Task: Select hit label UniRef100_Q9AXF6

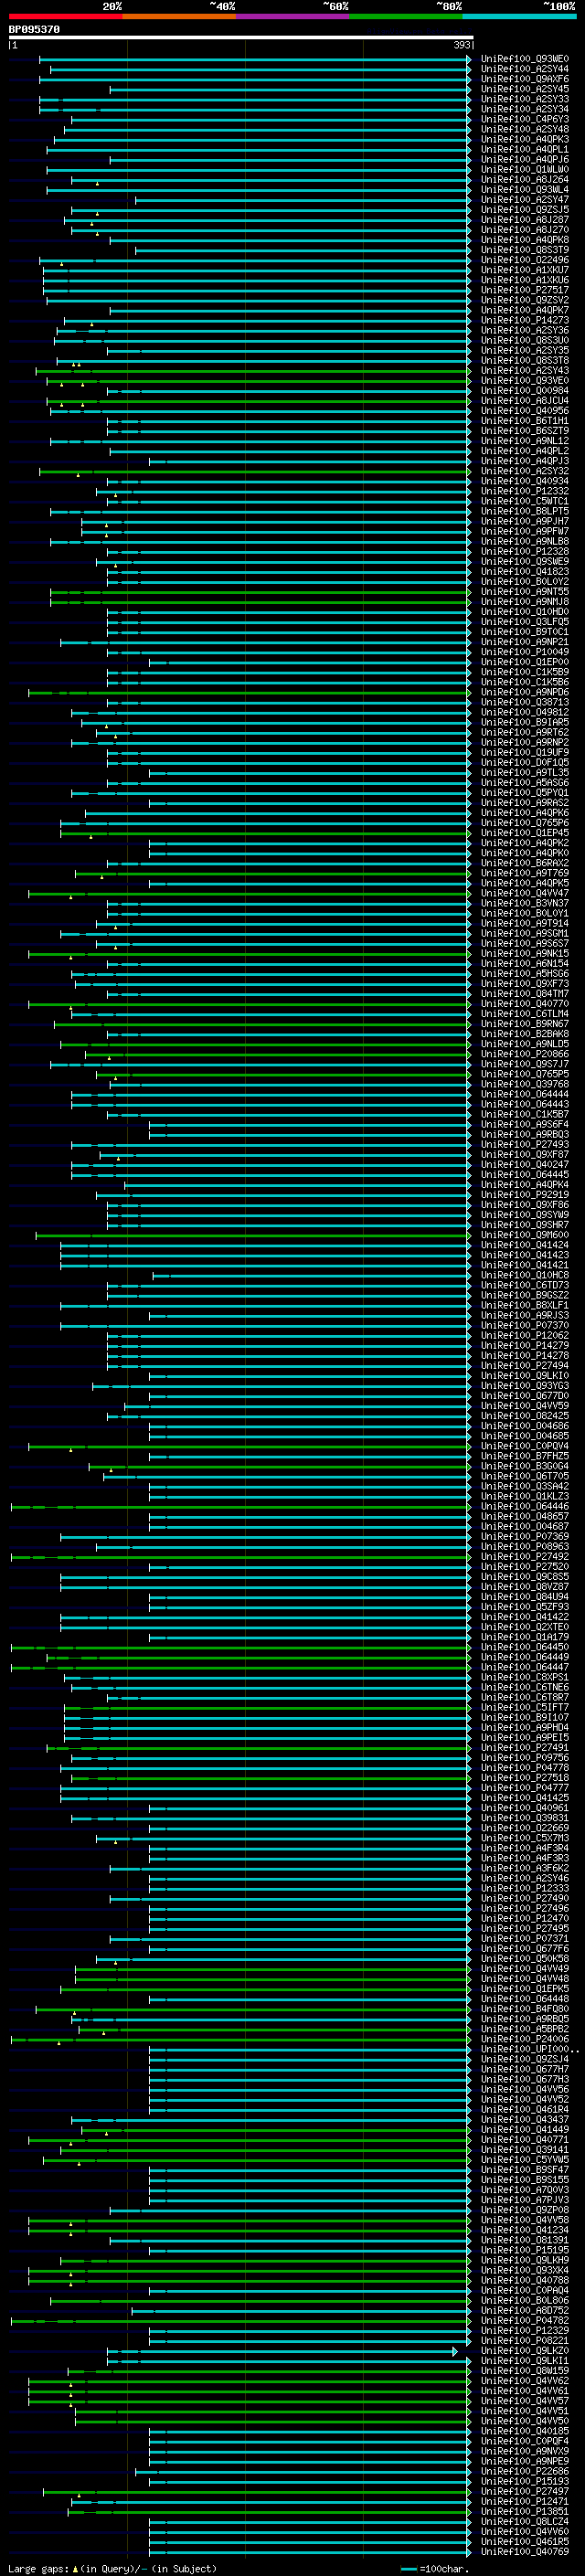Action: (x=524, y=79)
